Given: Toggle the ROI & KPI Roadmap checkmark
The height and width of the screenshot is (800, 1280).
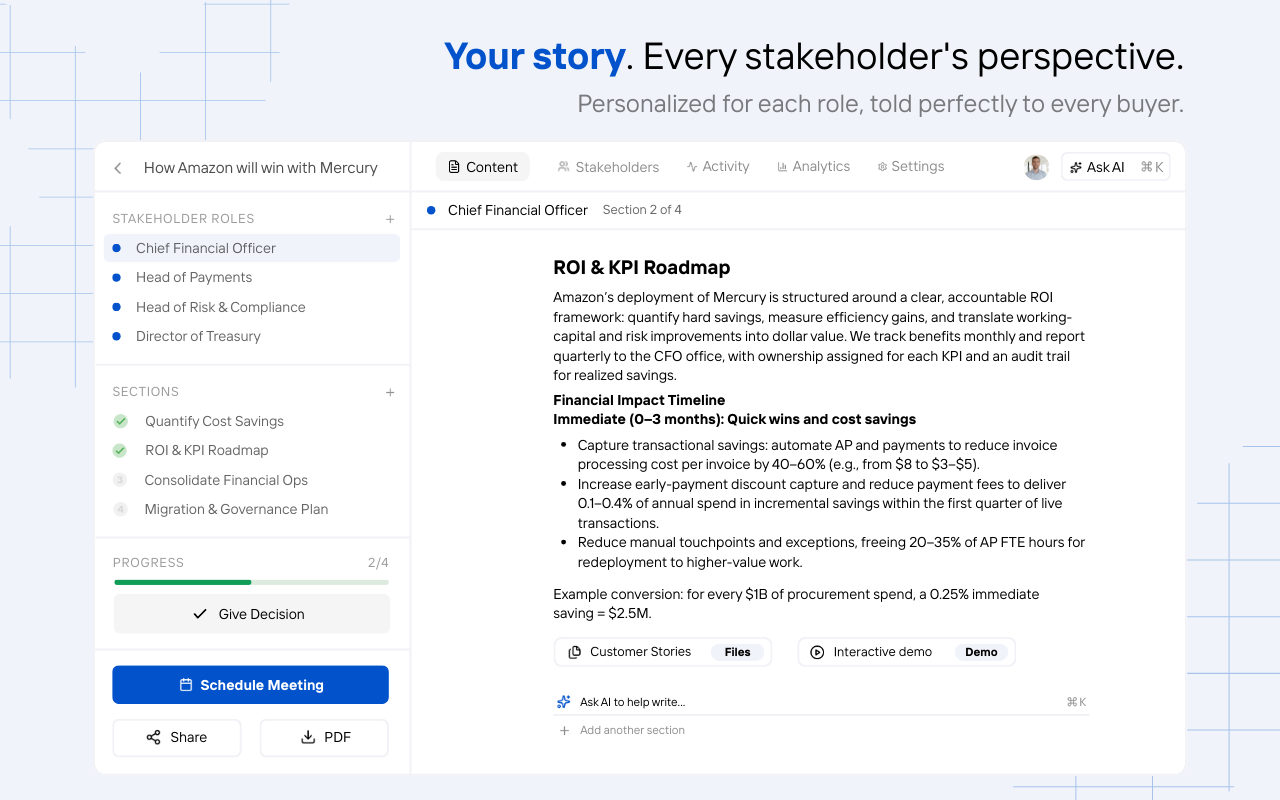Looking at the screenshot, I should 121,450.
